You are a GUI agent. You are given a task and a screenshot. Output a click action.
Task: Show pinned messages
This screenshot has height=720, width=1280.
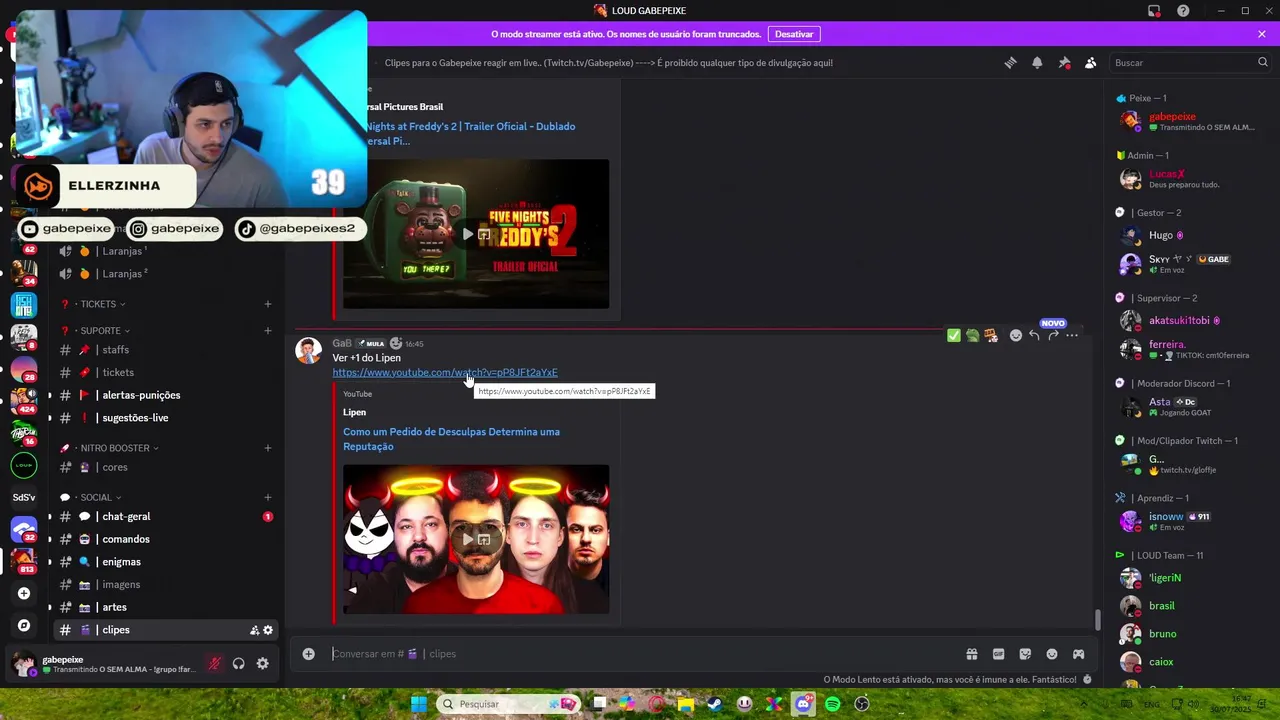click(x=1064, y=63)
